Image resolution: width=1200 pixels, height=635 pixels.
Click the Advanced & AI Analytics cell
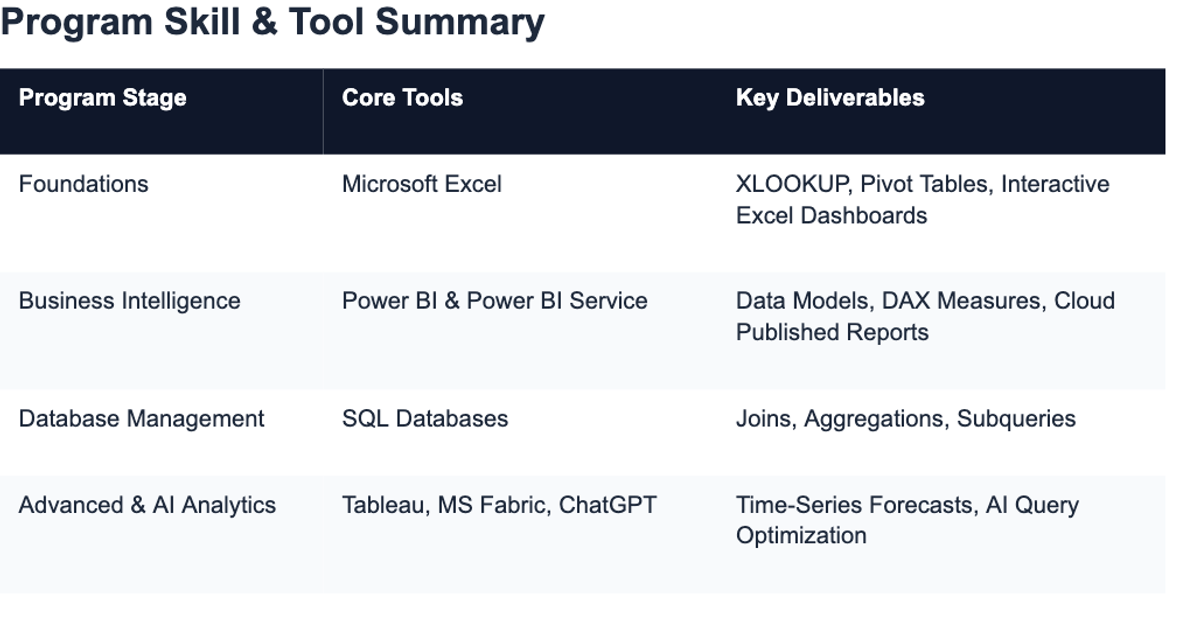click(161, 535)
